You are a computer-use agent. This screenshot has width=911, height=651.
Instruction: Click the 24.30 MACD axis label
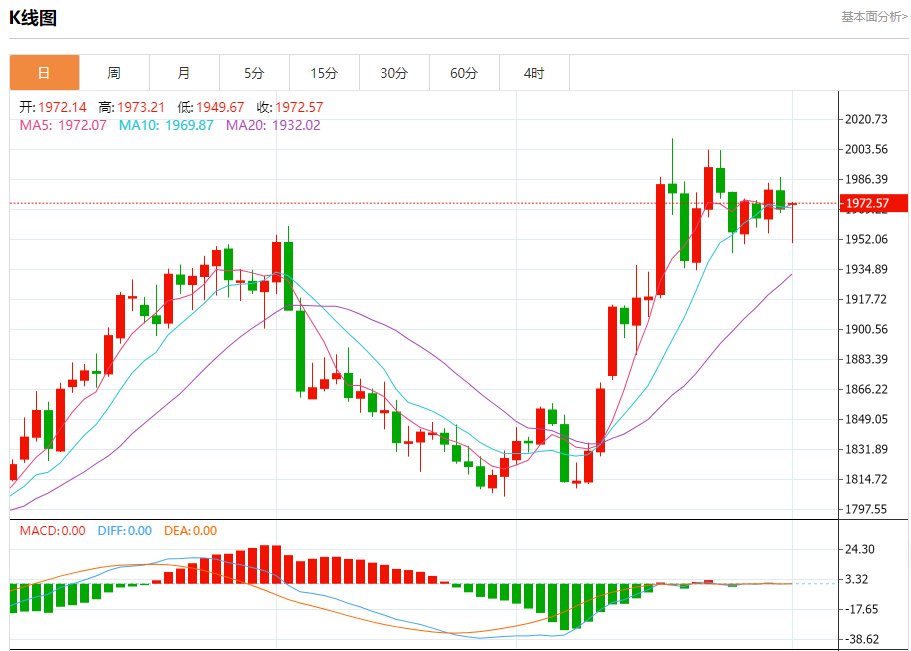pos(862,549)
